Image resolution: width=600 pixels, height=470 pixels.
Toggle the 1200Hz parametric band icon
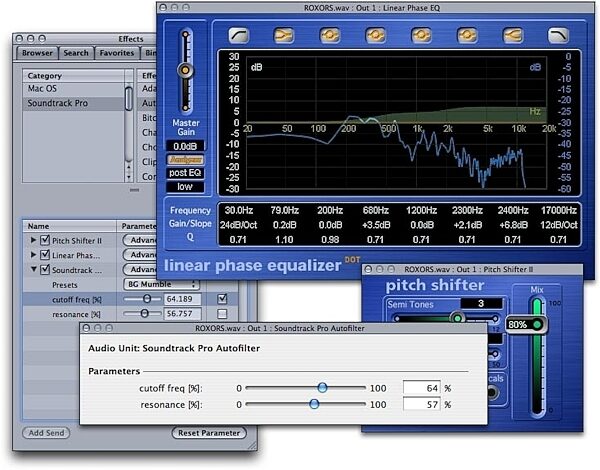[421, 36]
